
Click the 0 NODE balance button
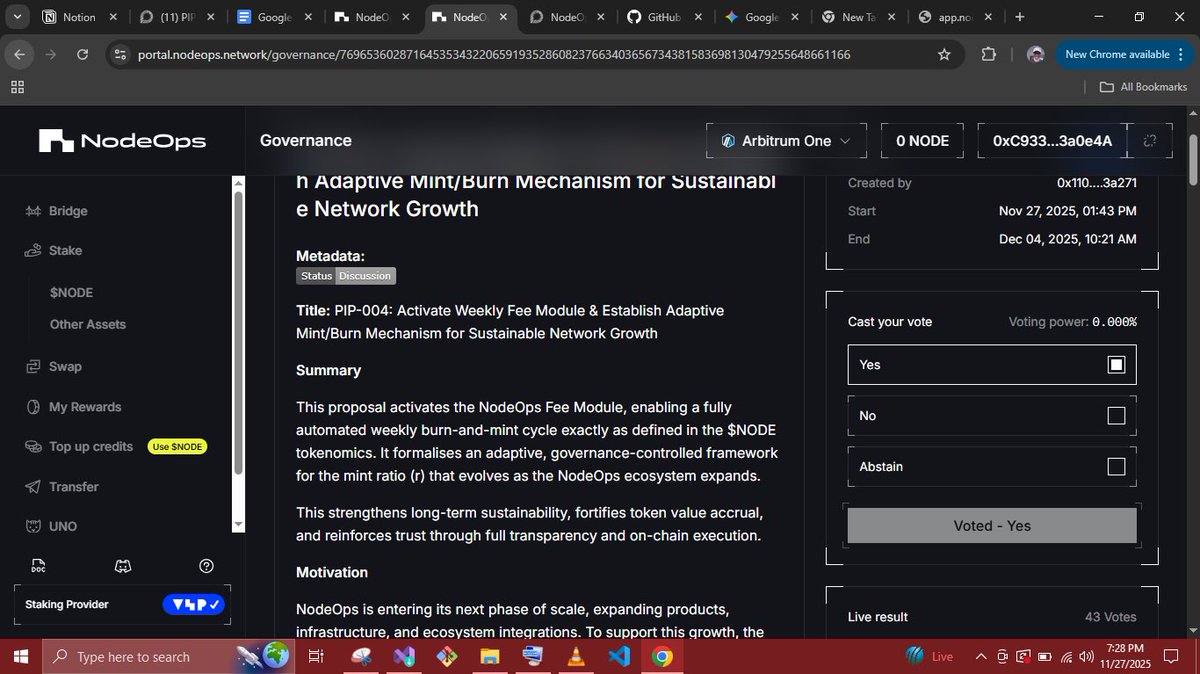922,141
